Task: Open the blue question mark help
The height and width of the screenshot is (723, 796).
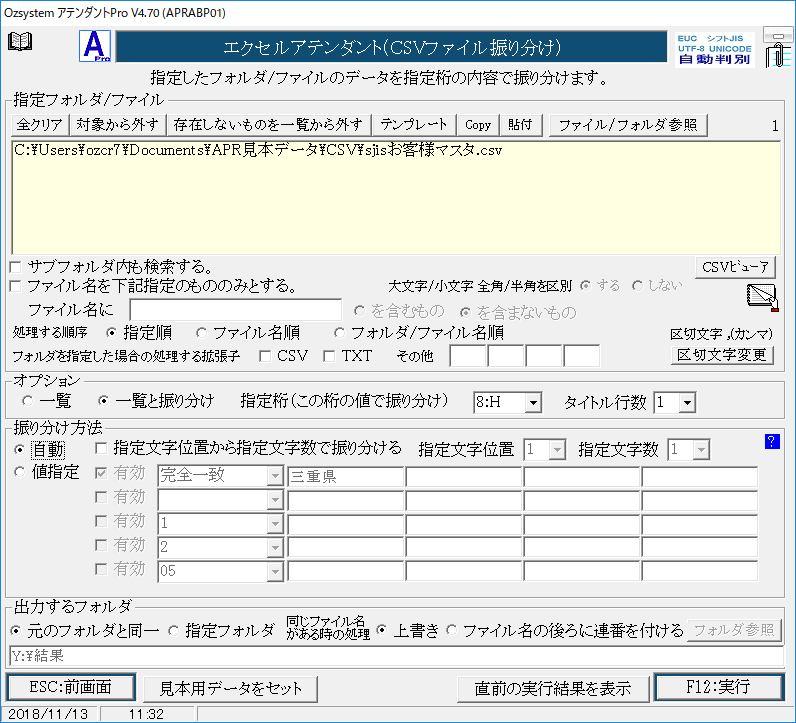Action: coord(772,442)
